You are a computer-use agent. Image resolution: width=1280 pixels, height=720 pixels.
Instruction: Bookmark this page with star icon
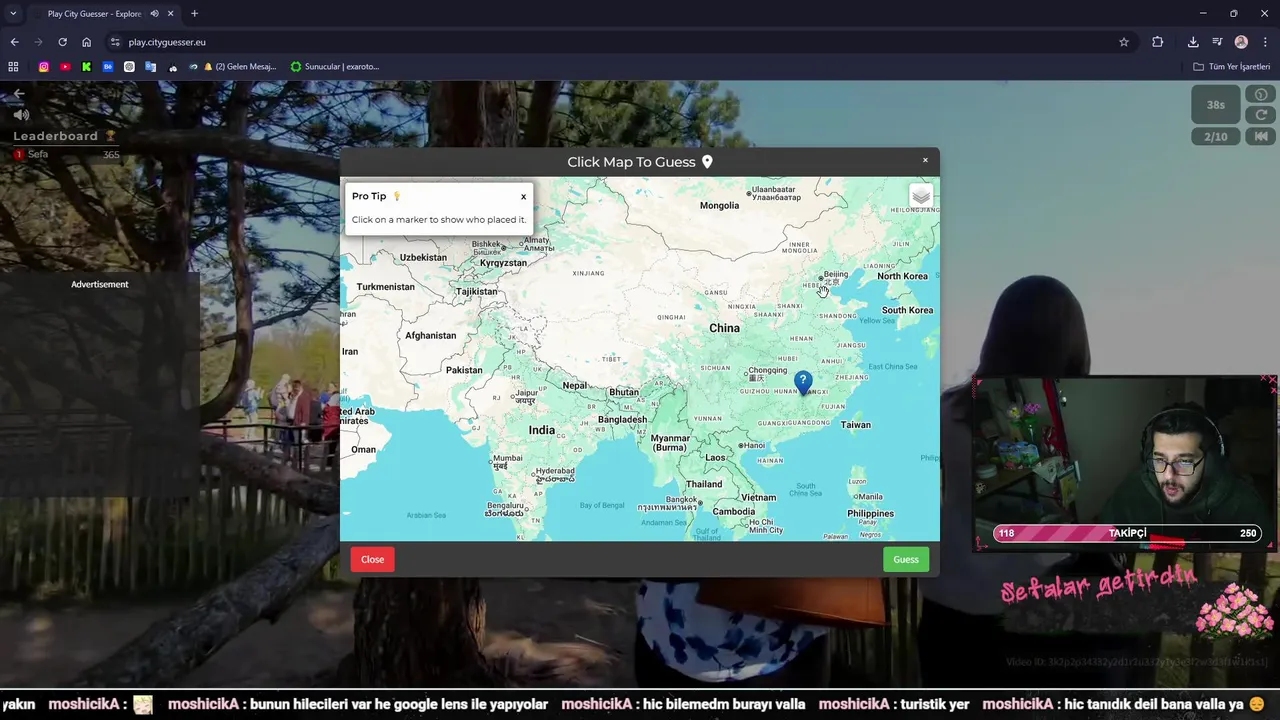1124,42
